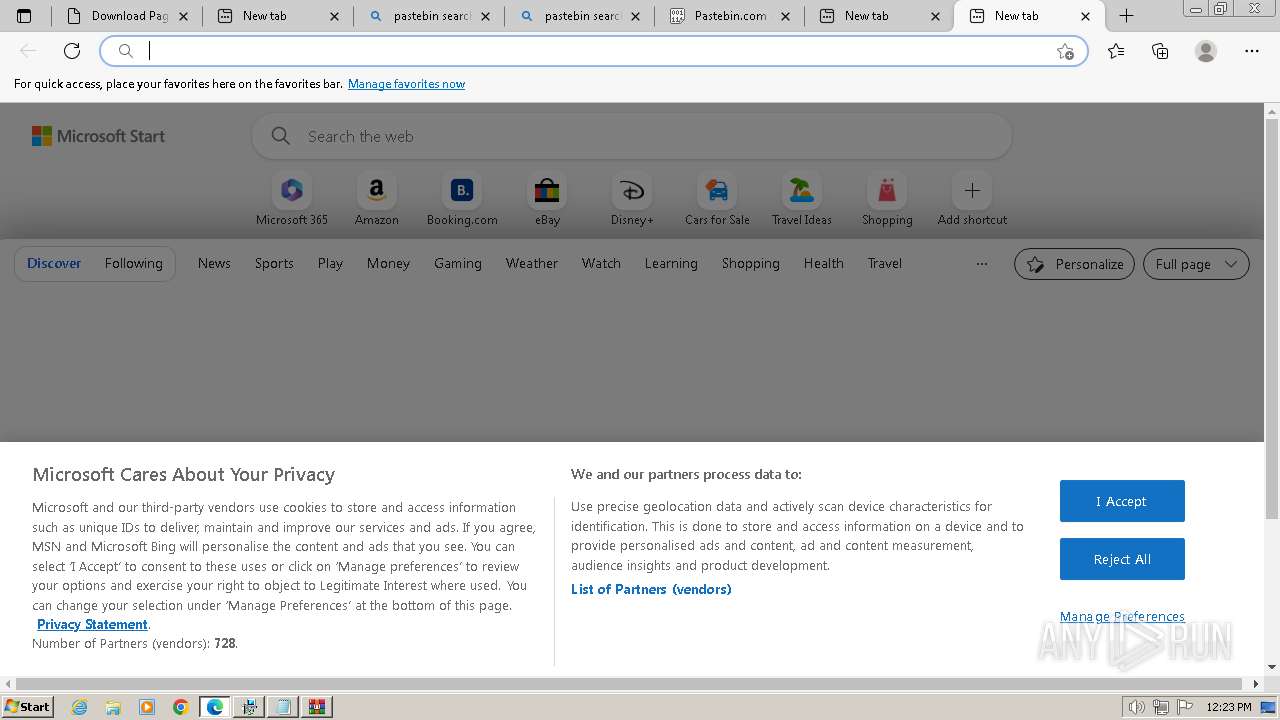1280x720 pixels.
Task: Open the Health category
Action: (x=824, y=264)
